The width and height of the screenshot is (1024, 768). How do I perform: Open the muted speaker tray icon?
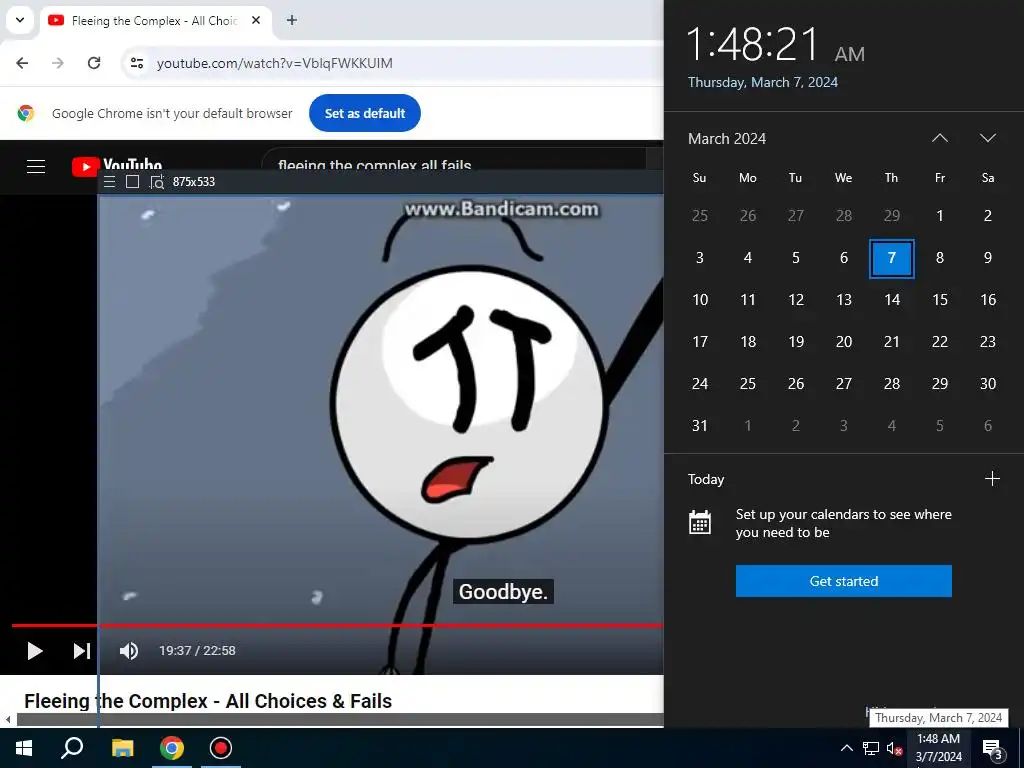tap(894, 748)
